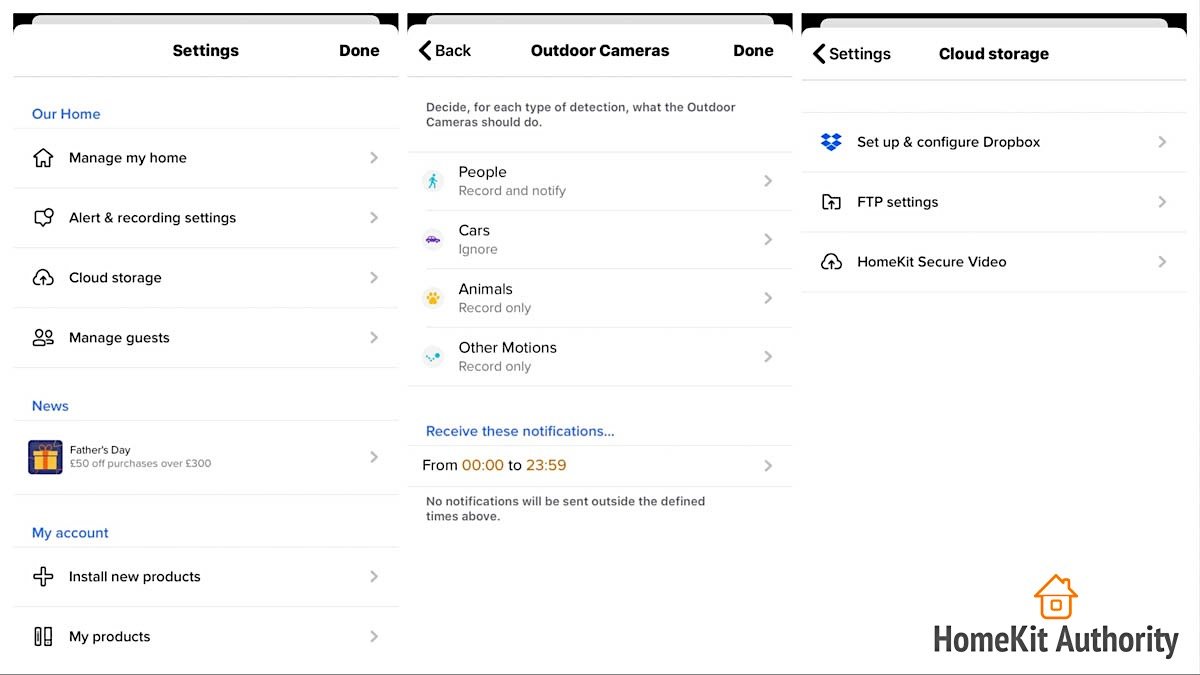Click the Cloud storage cloud icon
Image resolution: width=1200 pixels, height=675 pixels.
click(x=44, y=277)
